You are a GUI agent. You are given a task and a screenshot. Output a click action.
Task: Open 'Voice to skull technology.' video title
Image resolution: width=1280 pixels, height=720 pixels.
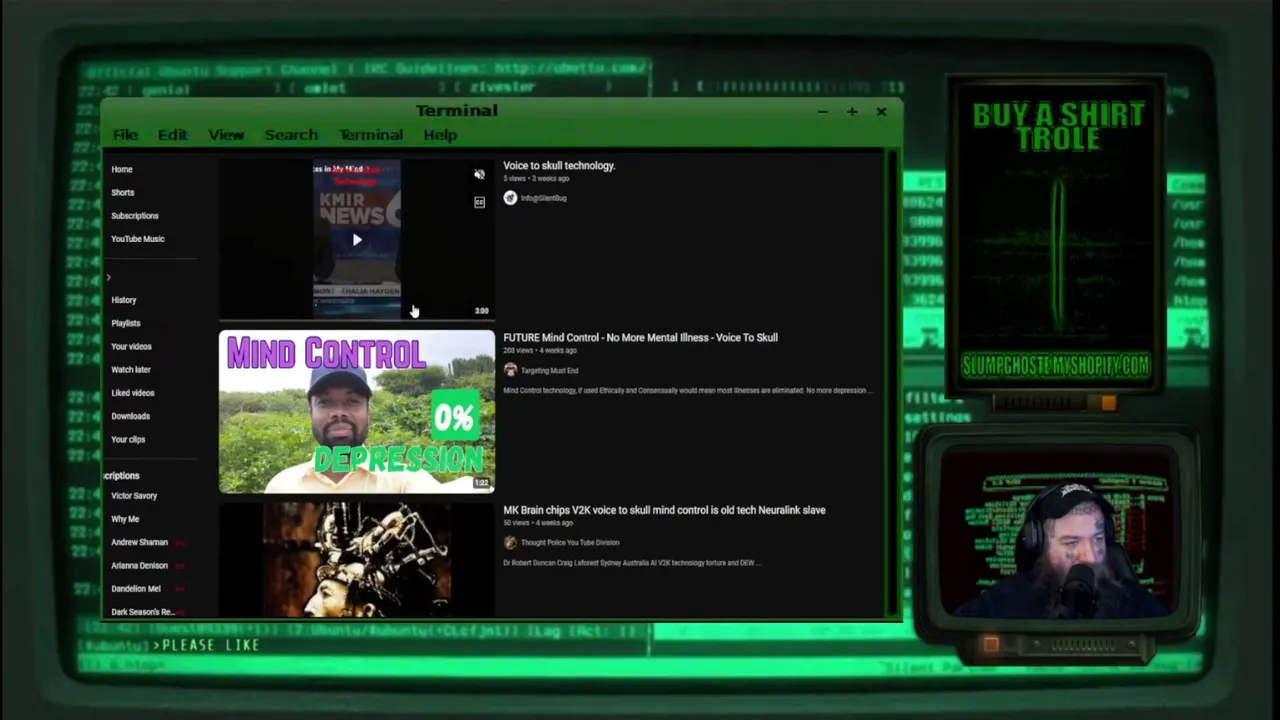click(559, 166)
